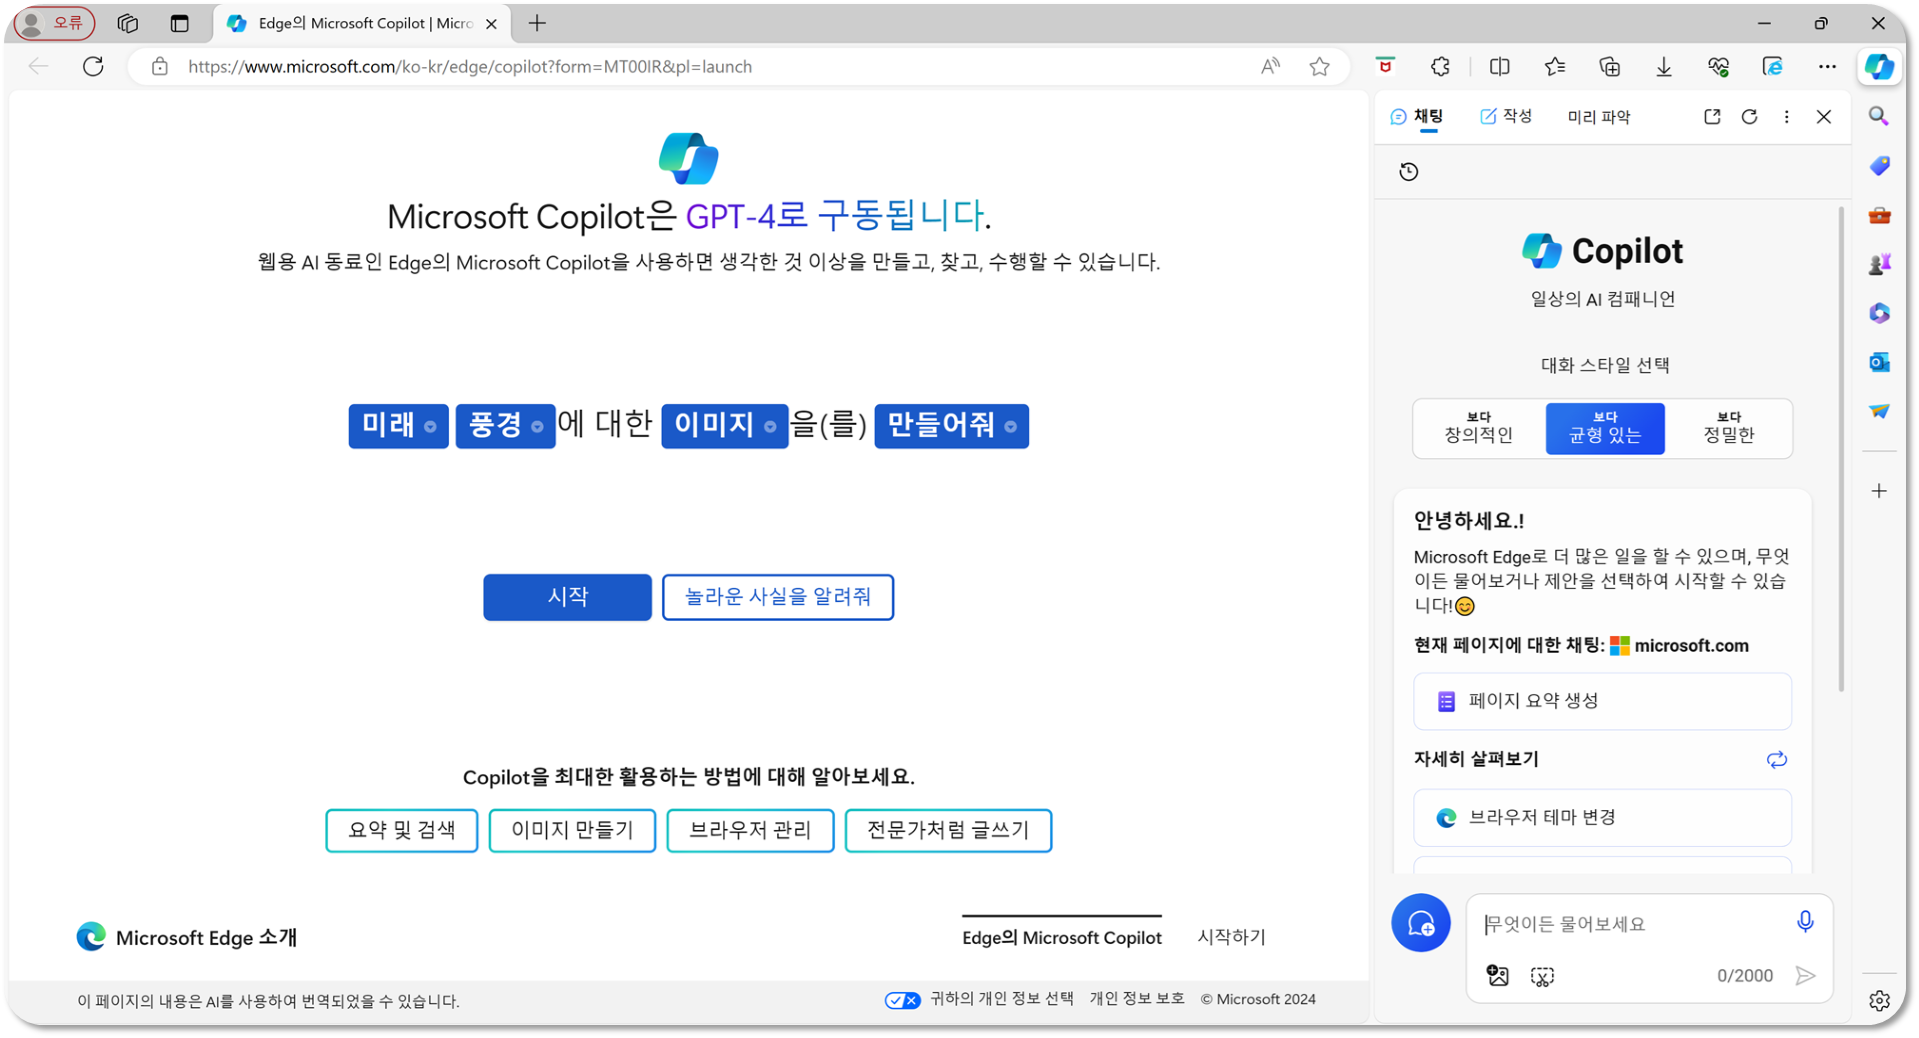This screenshot has width=1919, height=1038.
Task: Select the 균형 있는 conversation style
Action: click(x=1605, y=428)
